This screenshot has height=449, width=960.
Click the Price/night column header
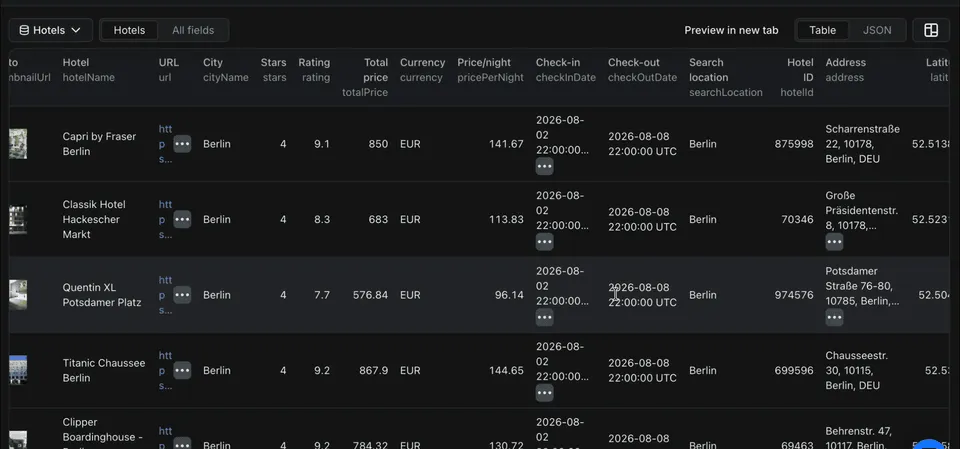[x=490, y=70]
